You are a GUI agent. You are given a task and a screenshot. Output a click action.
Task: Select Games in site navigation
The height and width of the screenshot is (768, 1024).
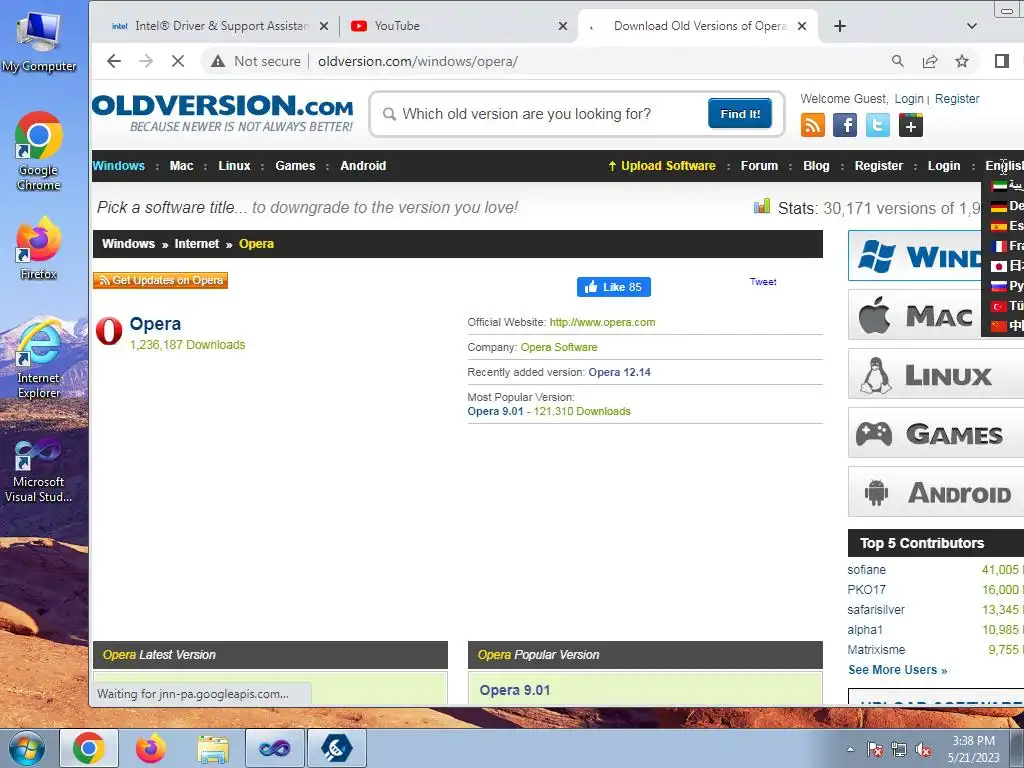coord(295,166)
